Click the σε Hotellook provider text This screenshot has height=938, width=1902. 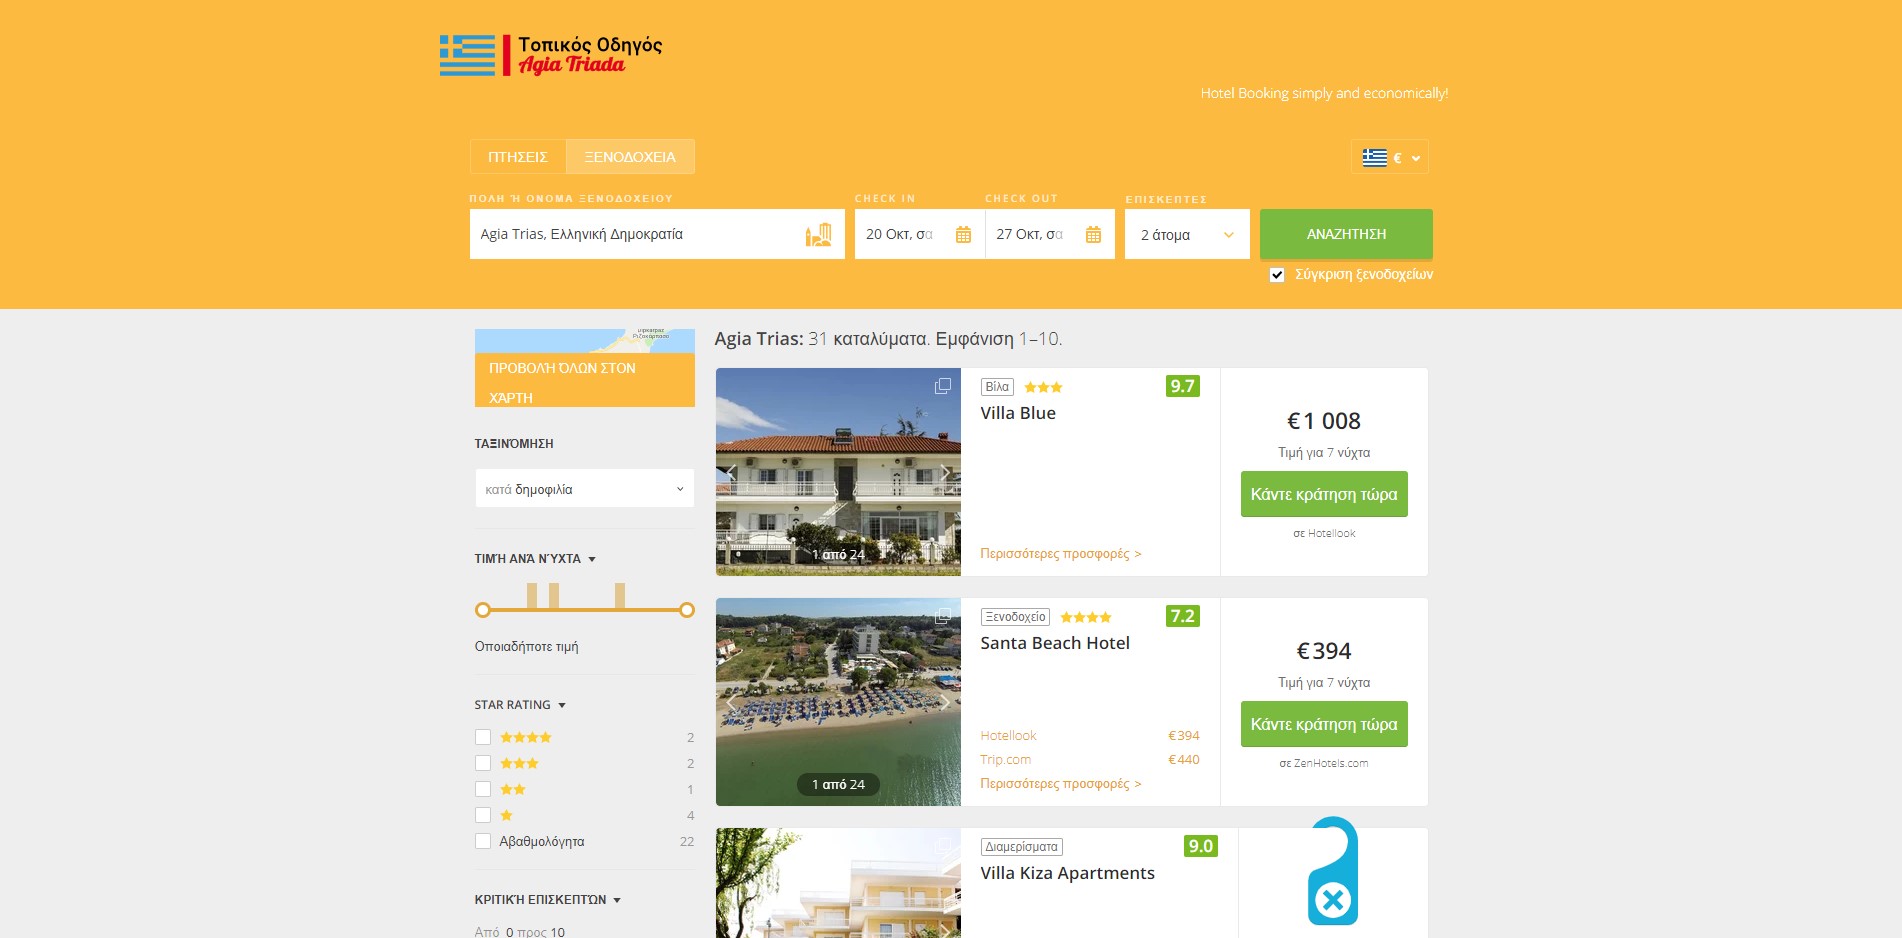click(x=1324, y=533)
